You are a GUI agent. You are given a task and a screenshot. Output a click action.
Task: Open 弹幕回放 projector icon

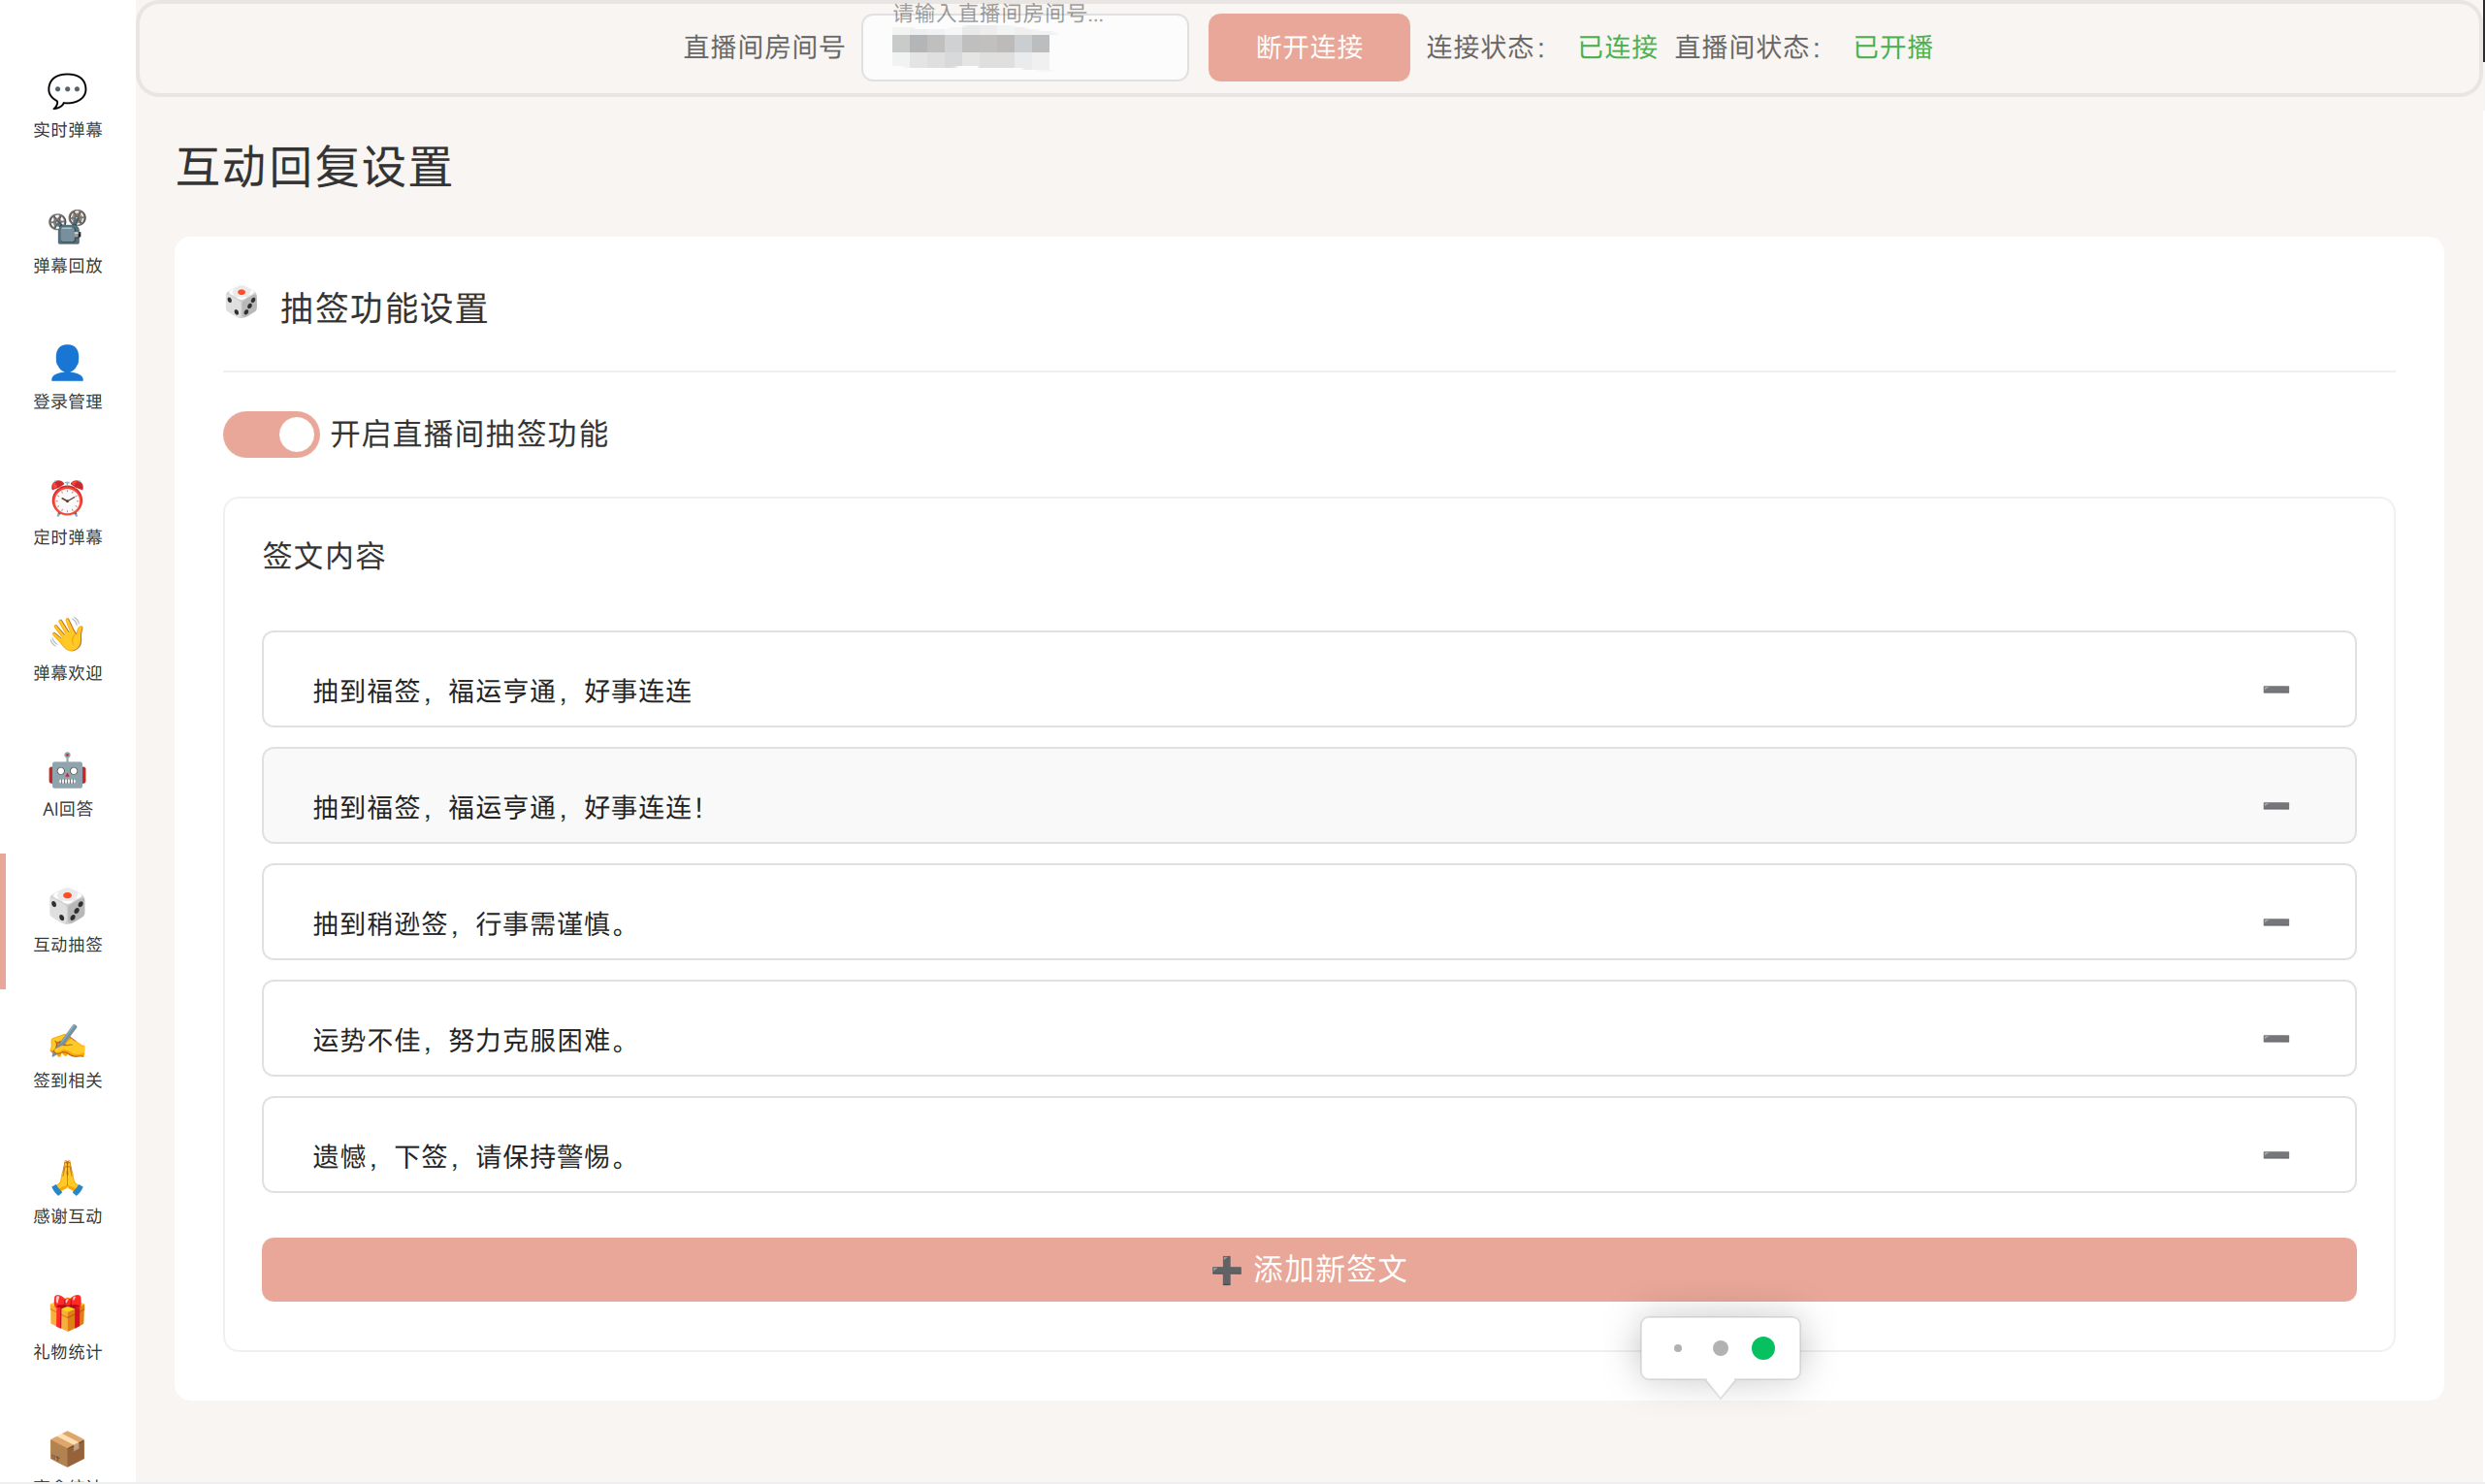(67, 227)
